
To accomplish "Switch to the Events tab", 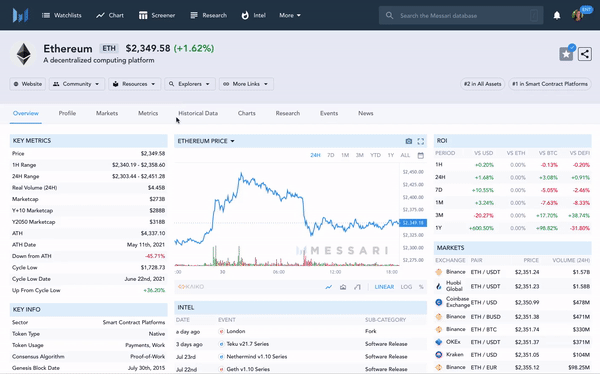I will [x=329, y=113].
